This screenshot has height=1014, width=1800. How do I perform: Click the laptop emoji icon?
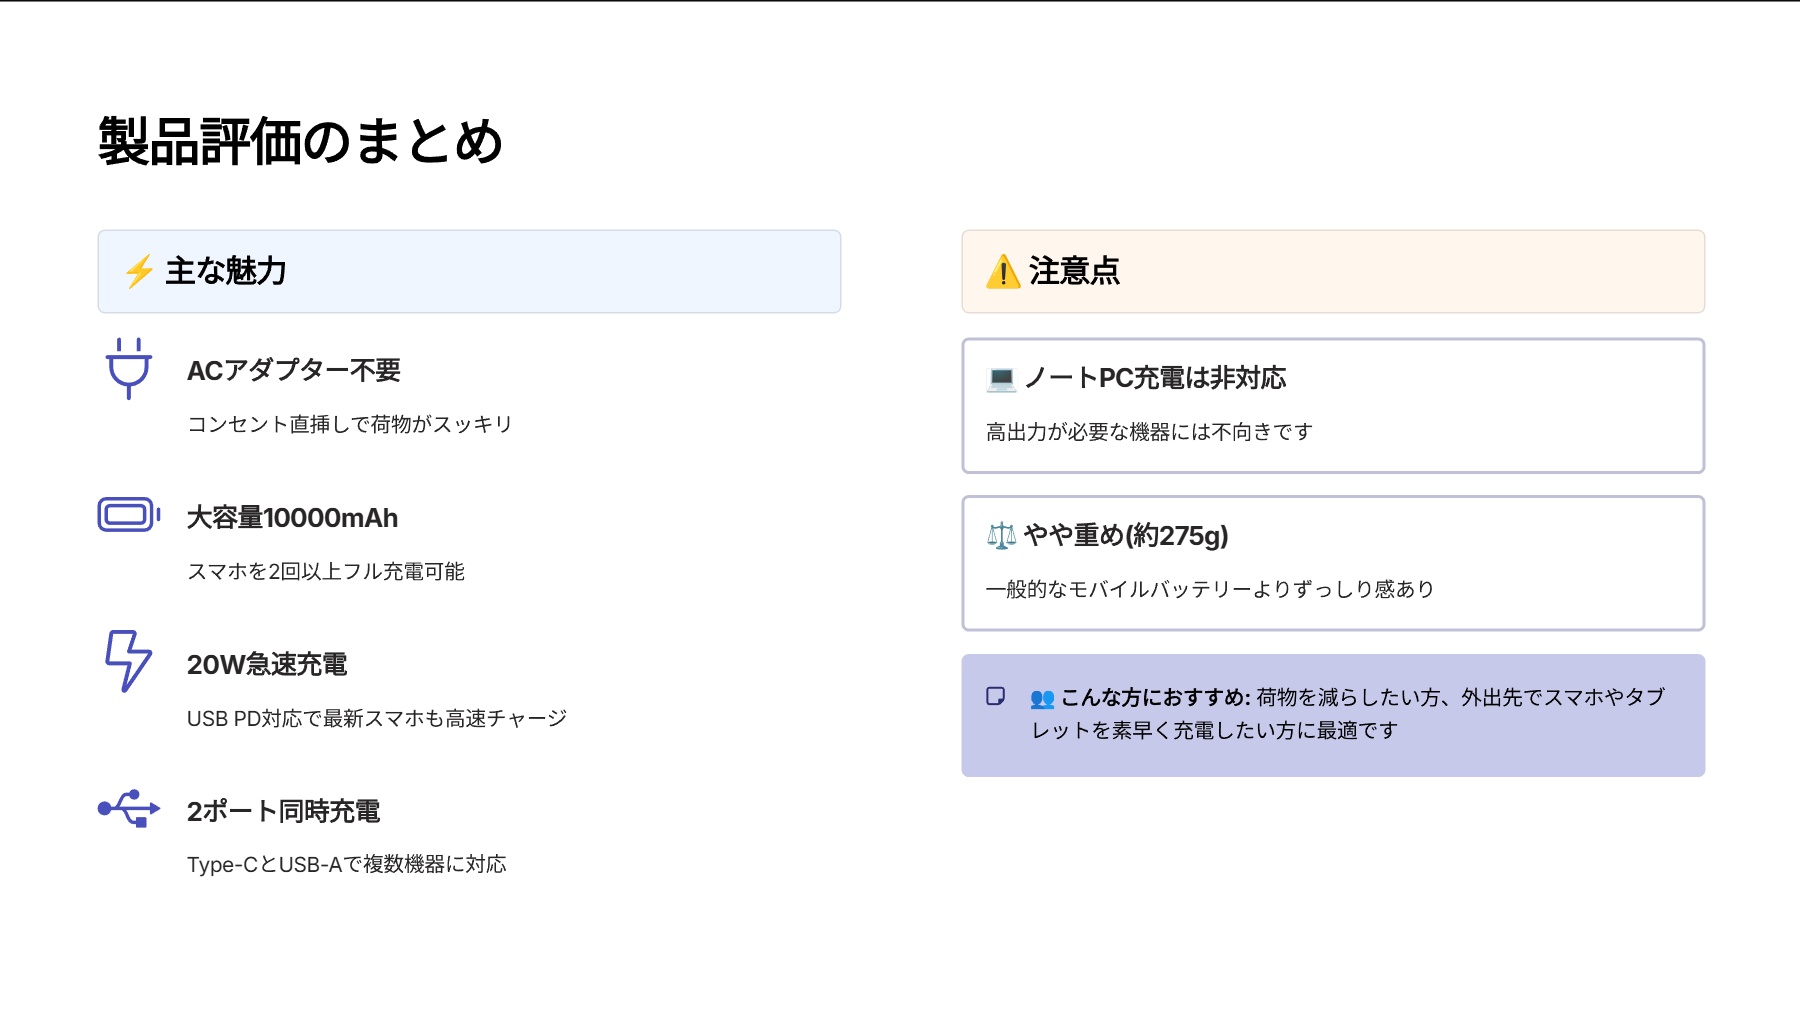[1000, 379]
